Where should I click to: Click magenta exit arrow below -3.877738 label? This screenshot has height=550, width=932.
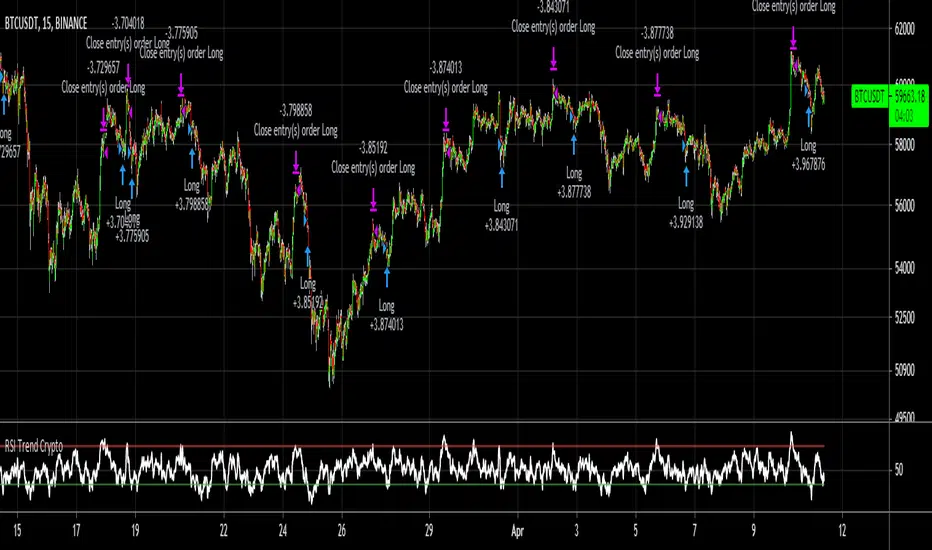coord(657,85)
